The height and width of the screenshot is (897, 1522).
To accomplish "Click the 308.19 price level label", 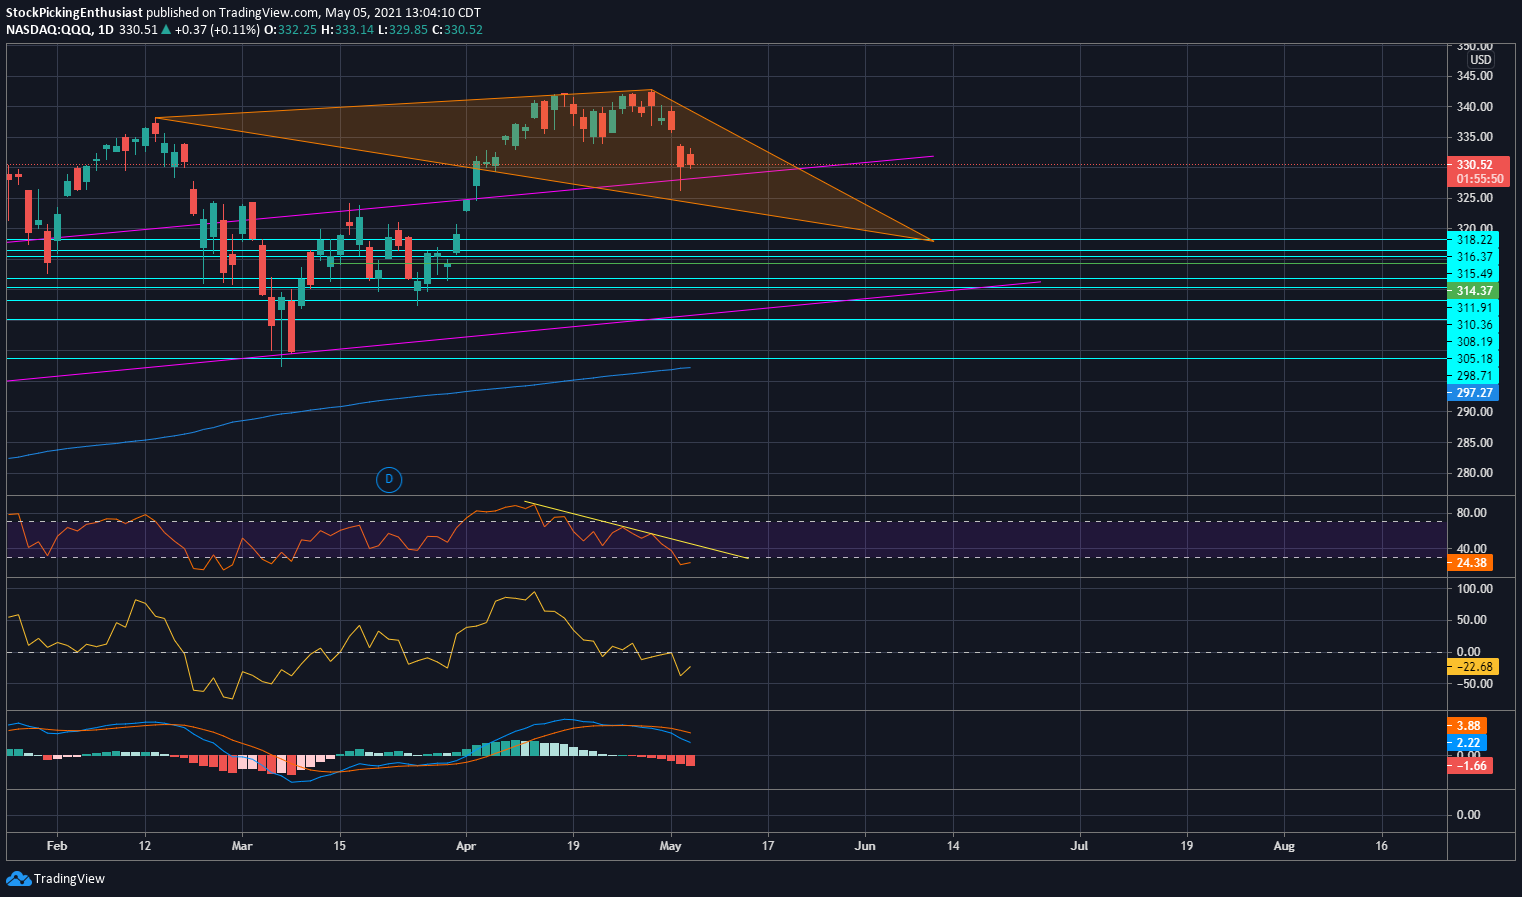I will point(1473,342).
